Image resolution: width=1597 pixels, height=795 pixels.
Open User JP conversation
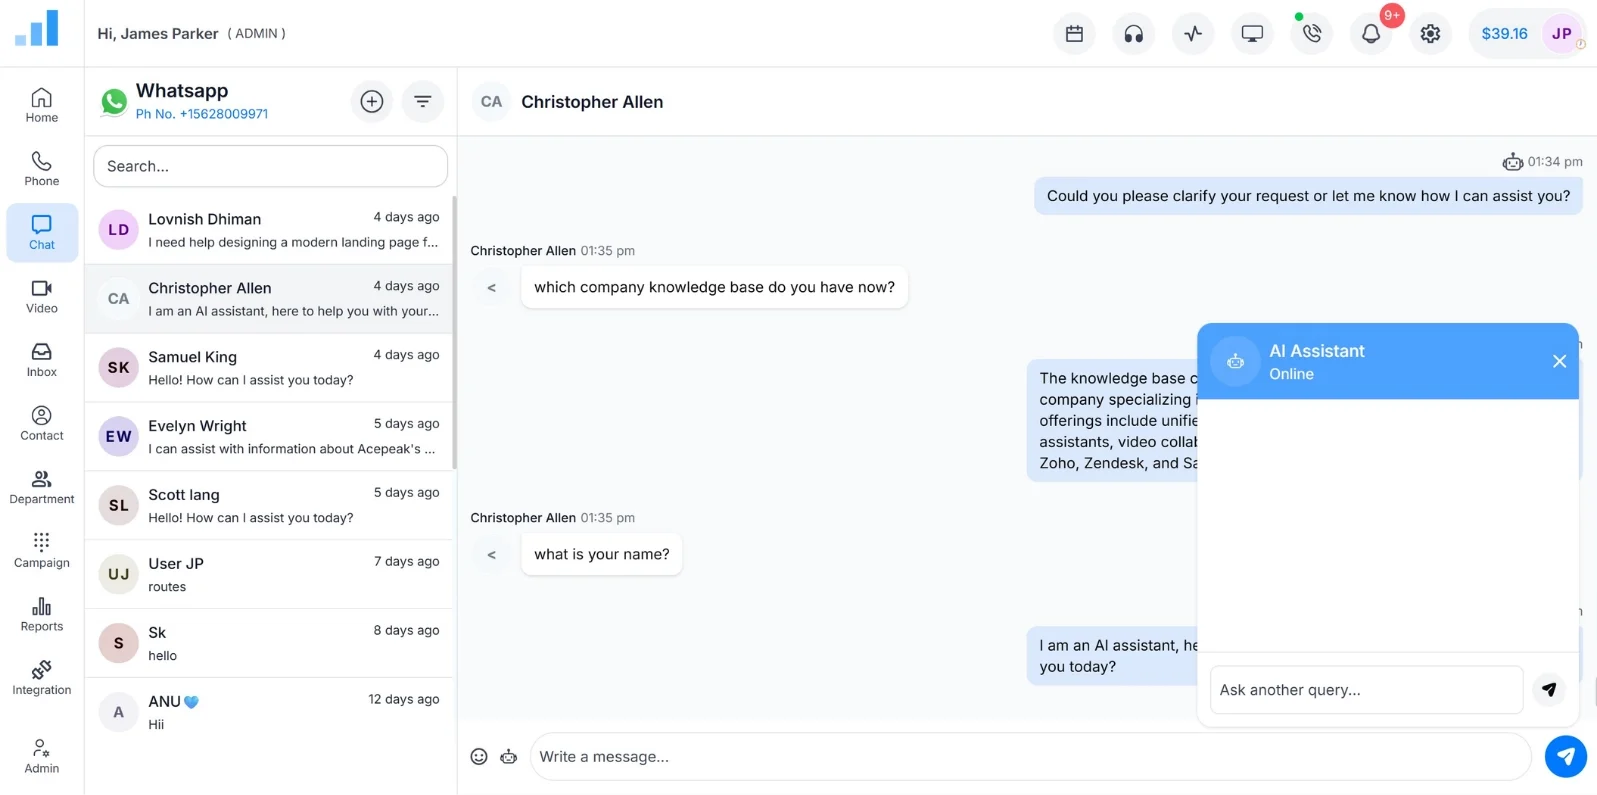click(x=270, y=575)
